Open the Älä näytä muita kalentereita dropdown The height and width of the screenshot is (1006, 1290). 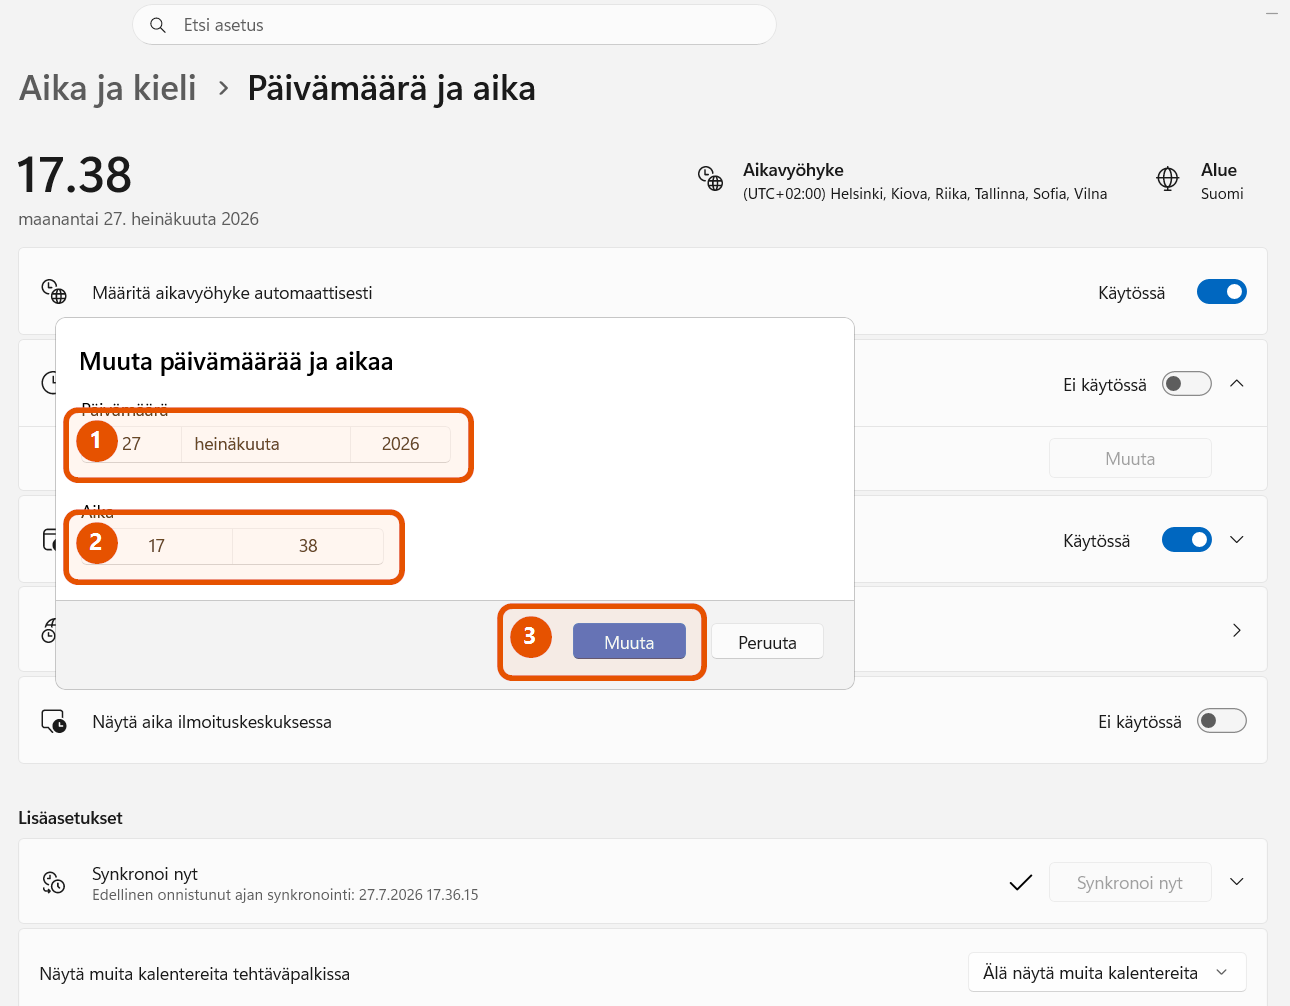point(1107,973)
